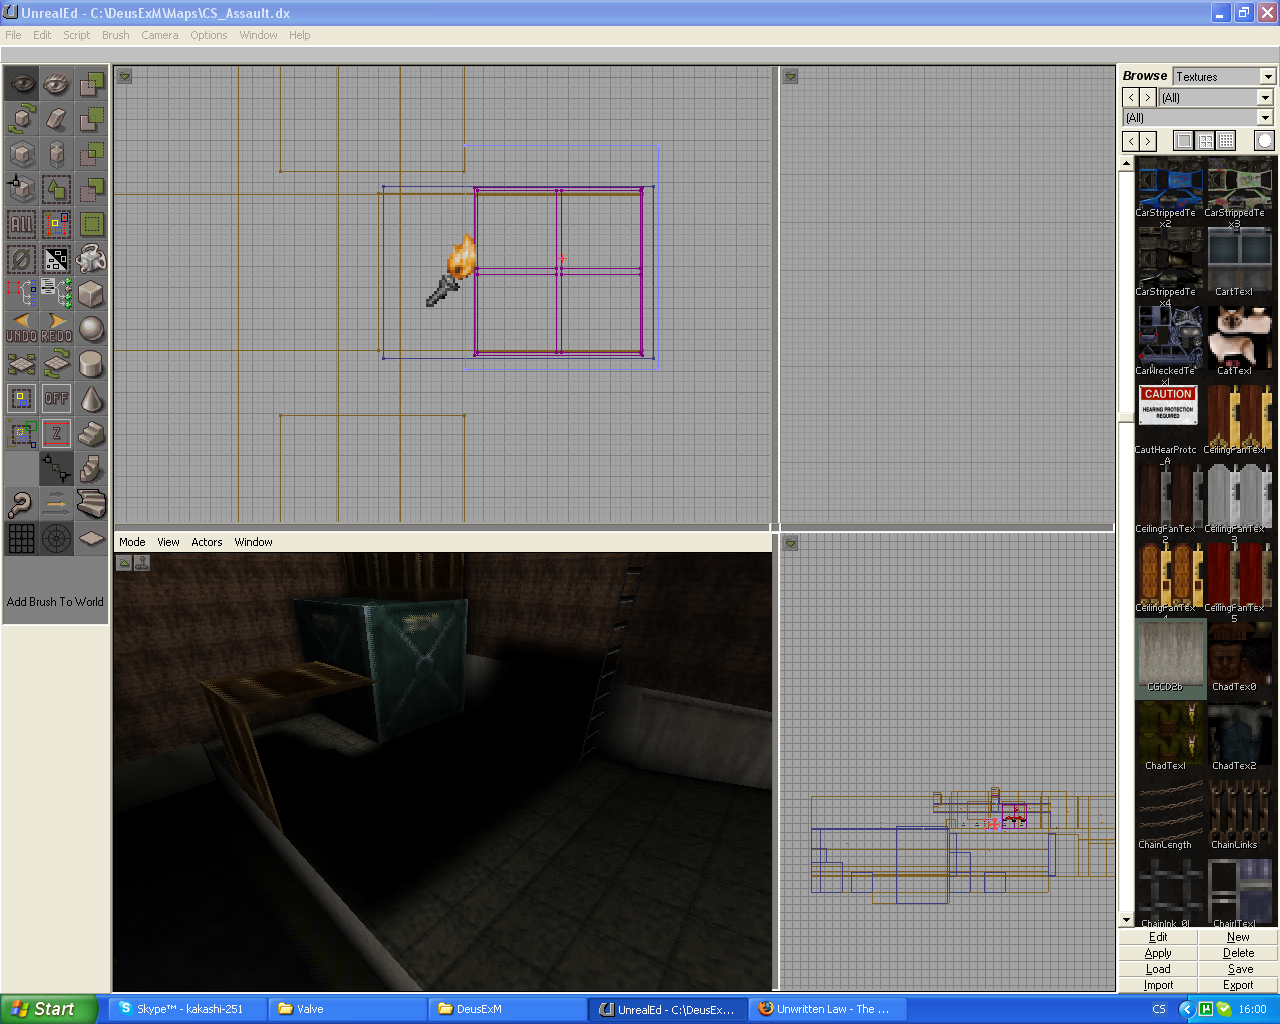Toggle the OFF button in the toolbox
1280x1024 pixels.
point(57,399)
